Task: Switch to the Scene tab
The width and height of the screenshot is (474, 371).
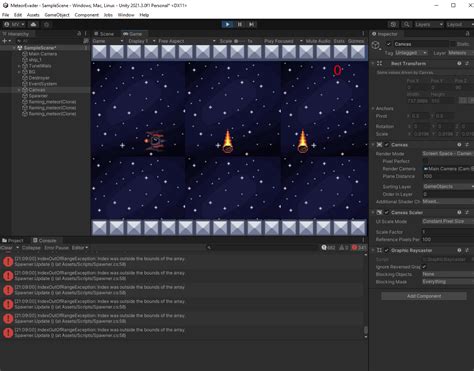Action: pos(104,34)
